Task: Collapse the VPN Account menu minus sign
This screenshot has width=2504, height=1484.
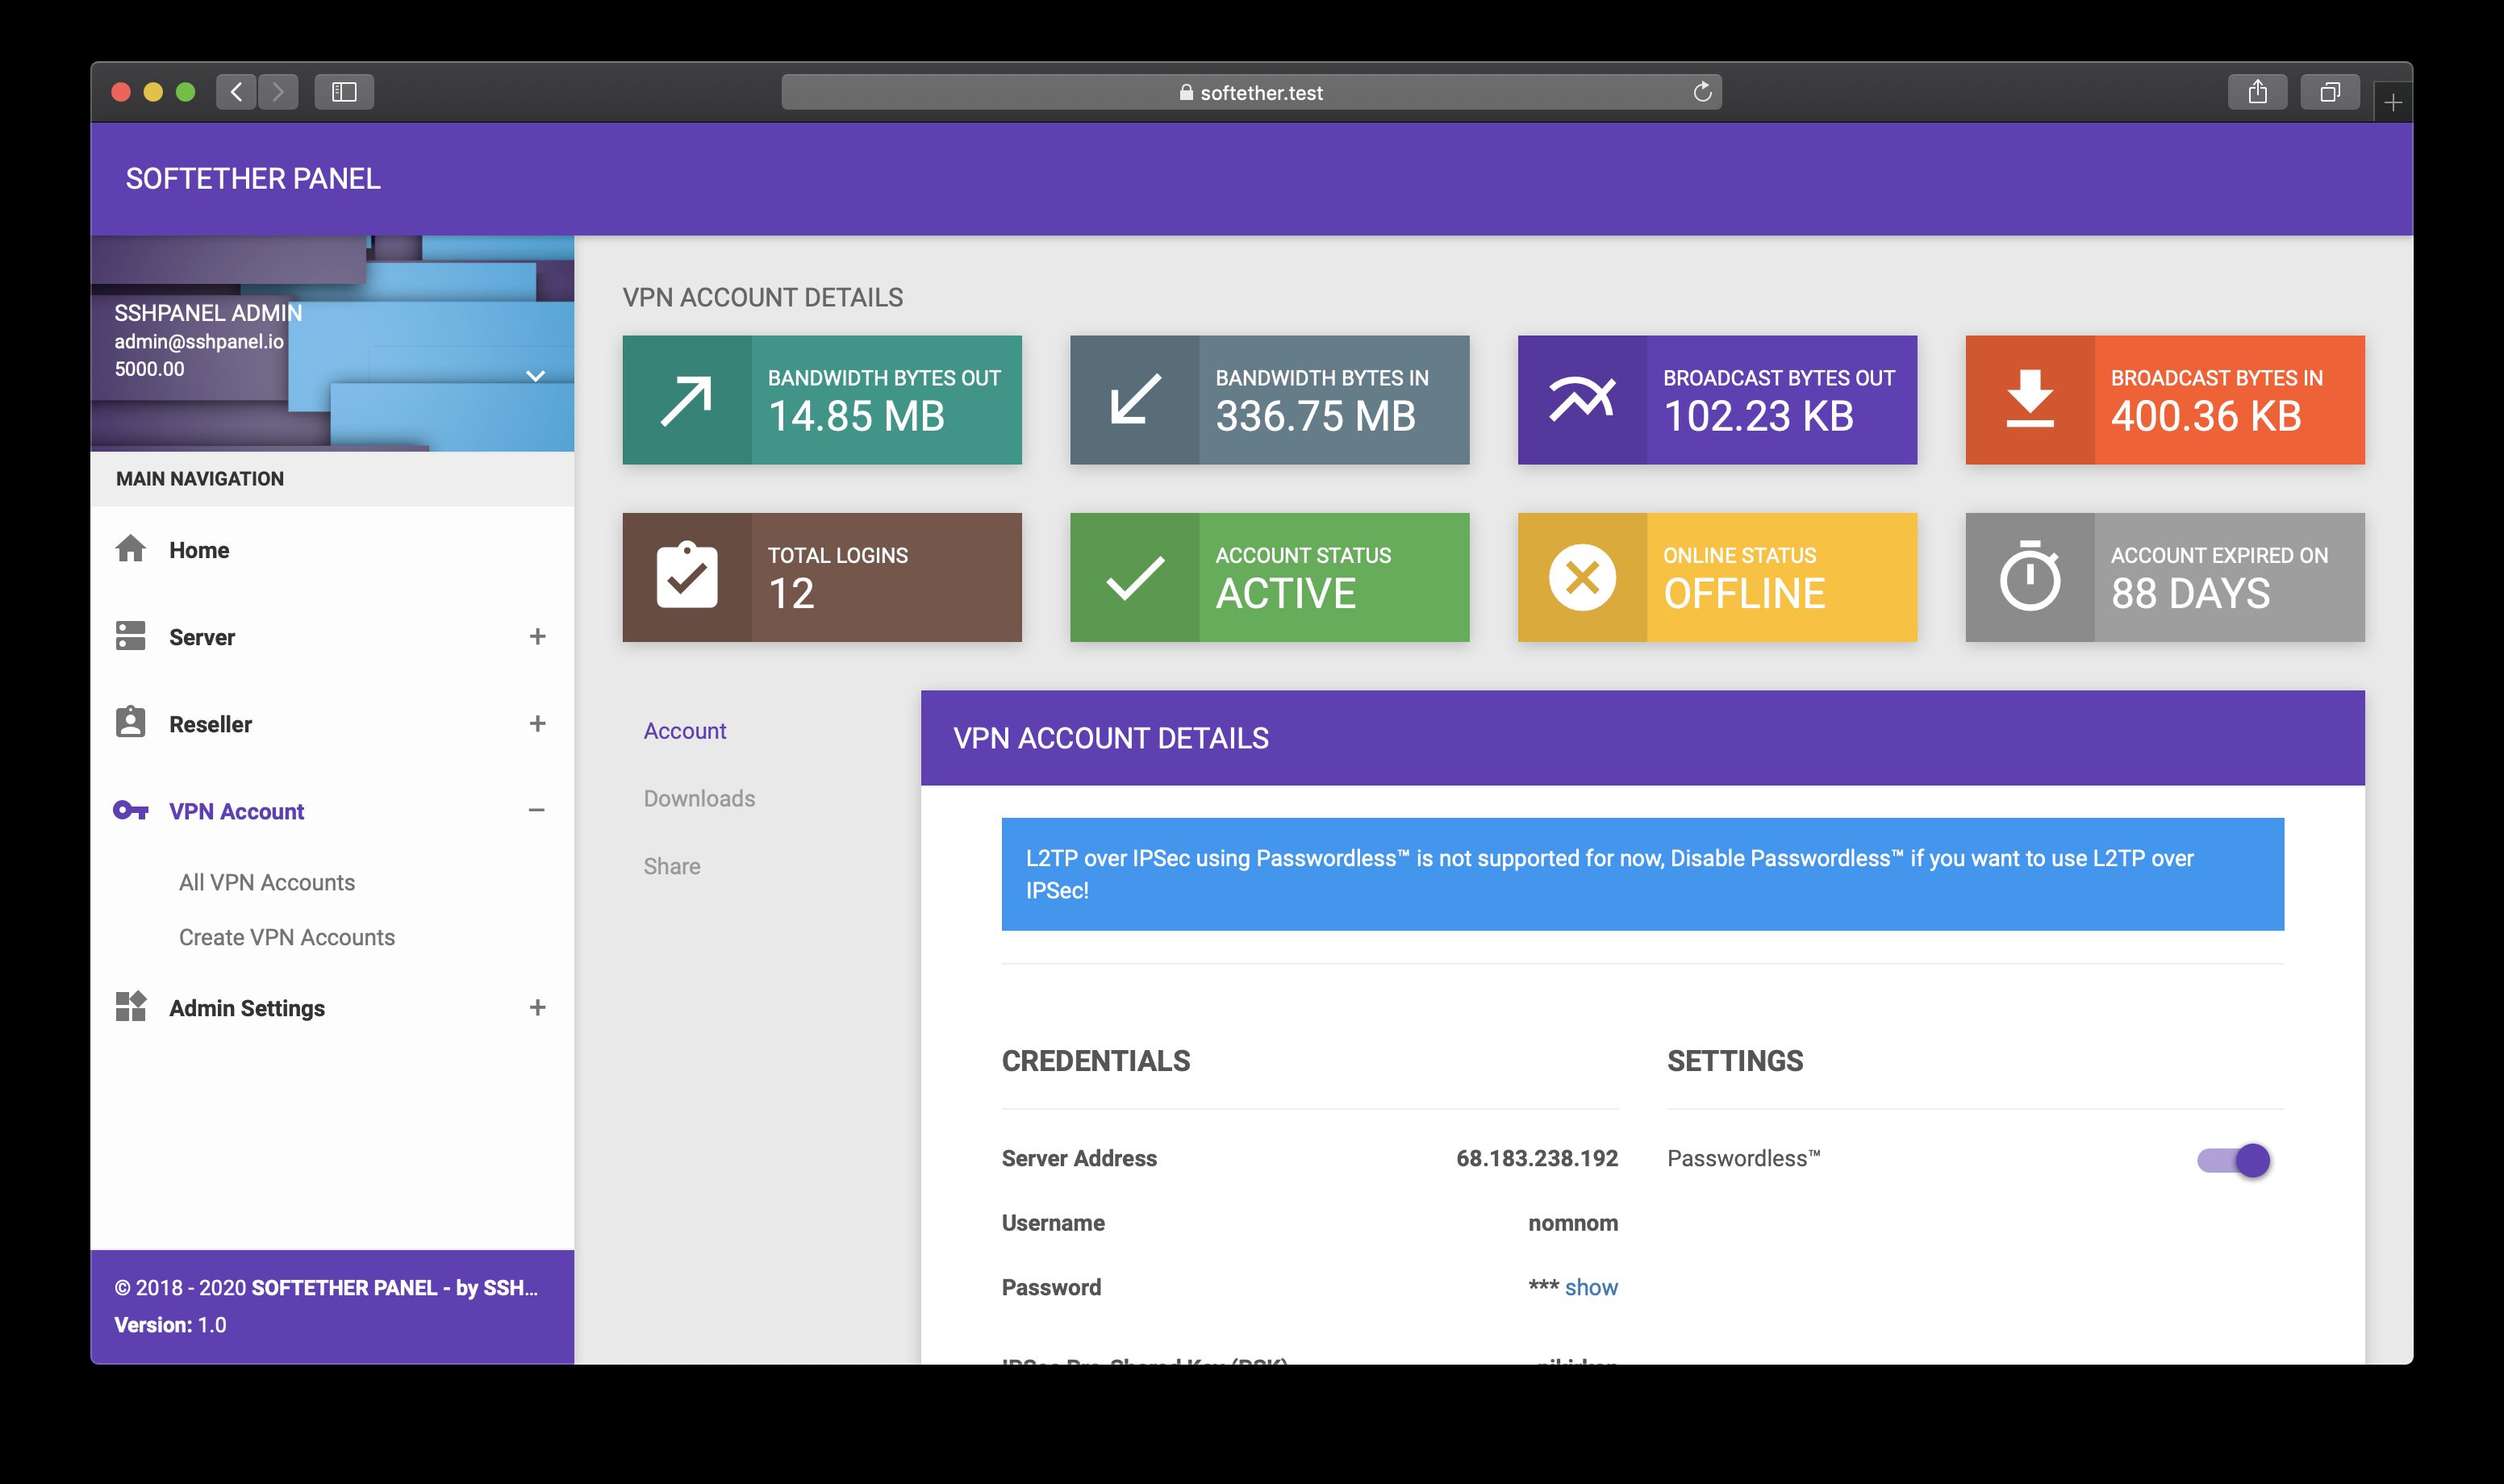Action: [537, 810]
